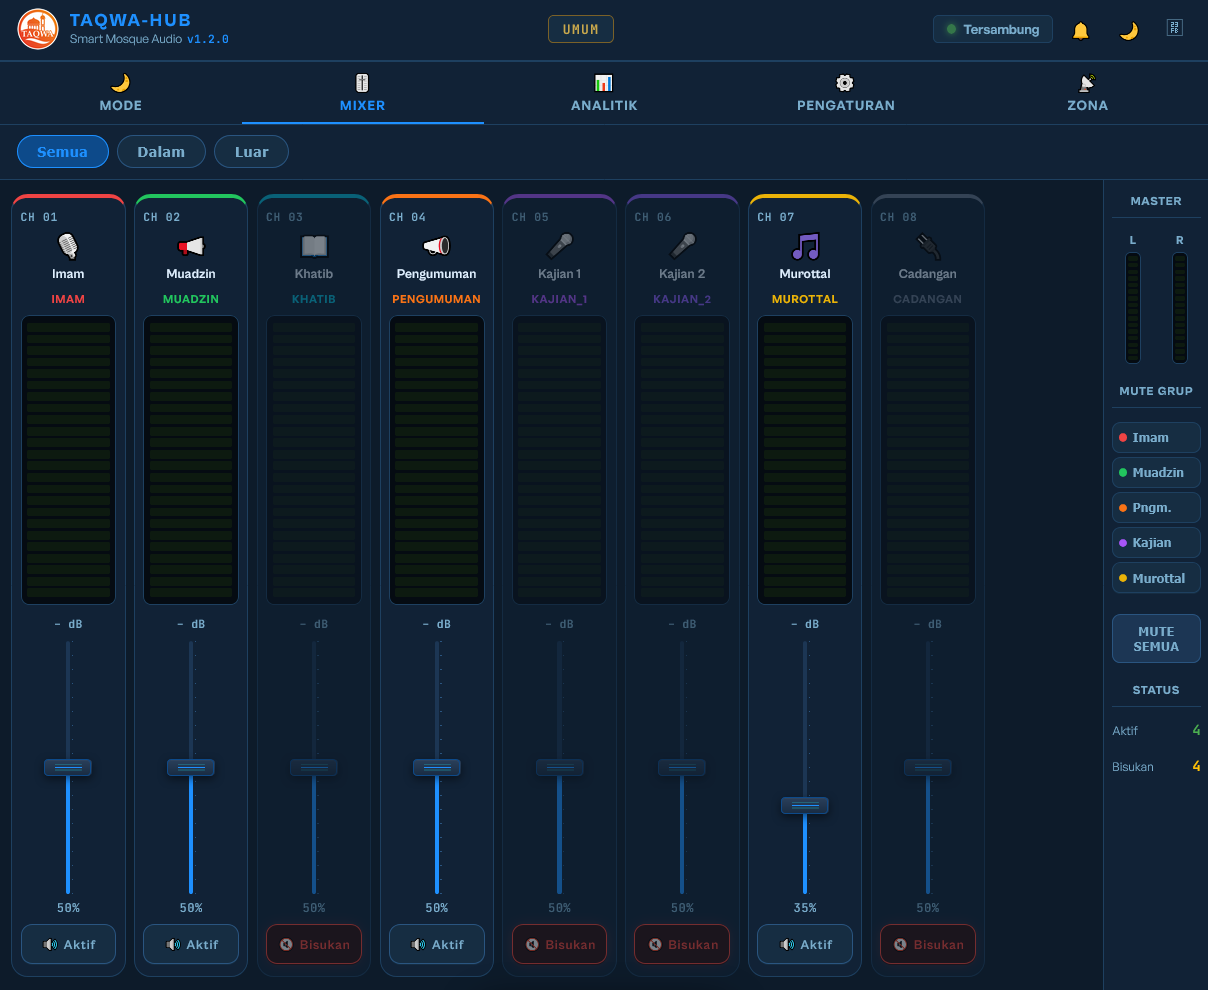Click the chart icon above ANALITIK tab
Screen dimensions: 1208x990
pyautogui.click(x=604, y=83)
